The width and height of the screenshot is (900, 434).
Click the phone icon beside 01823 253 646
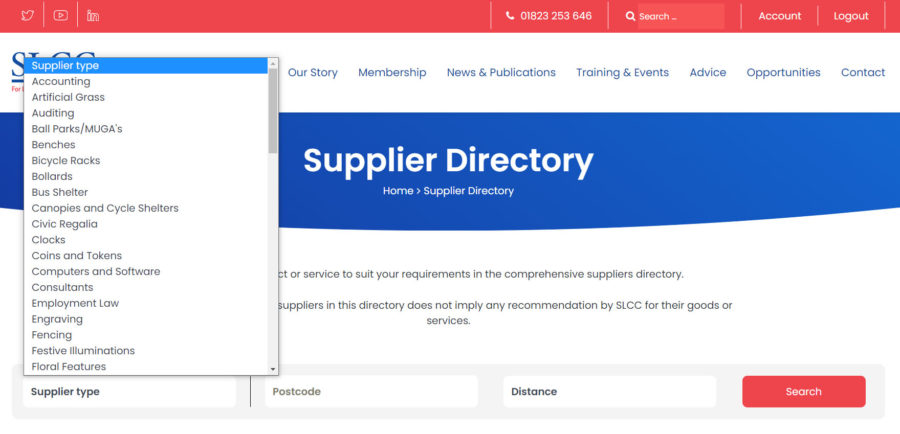510,16
